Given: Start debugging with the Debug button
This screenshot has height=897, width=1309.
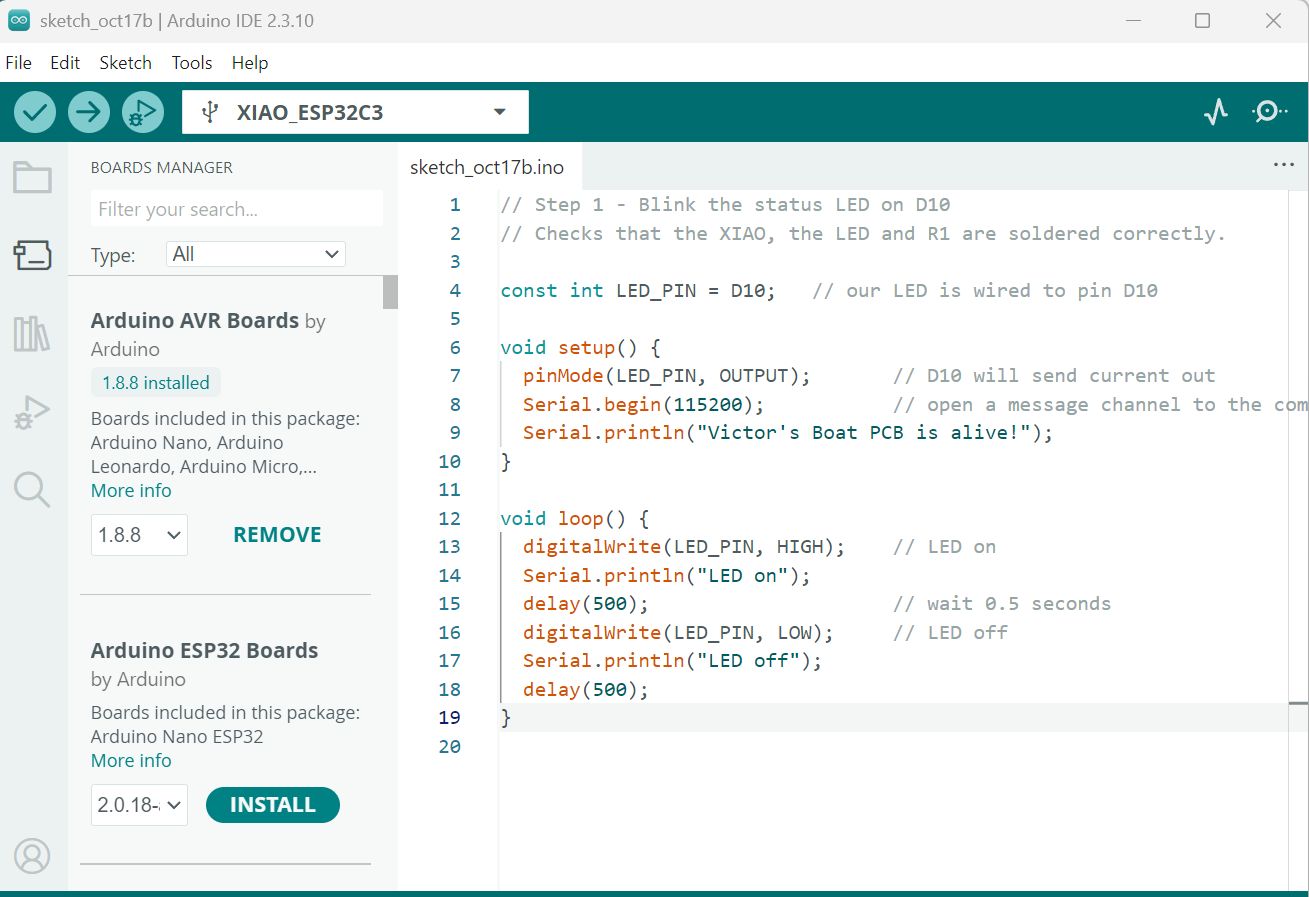Looking at the screenshot, I should [143, 112].
